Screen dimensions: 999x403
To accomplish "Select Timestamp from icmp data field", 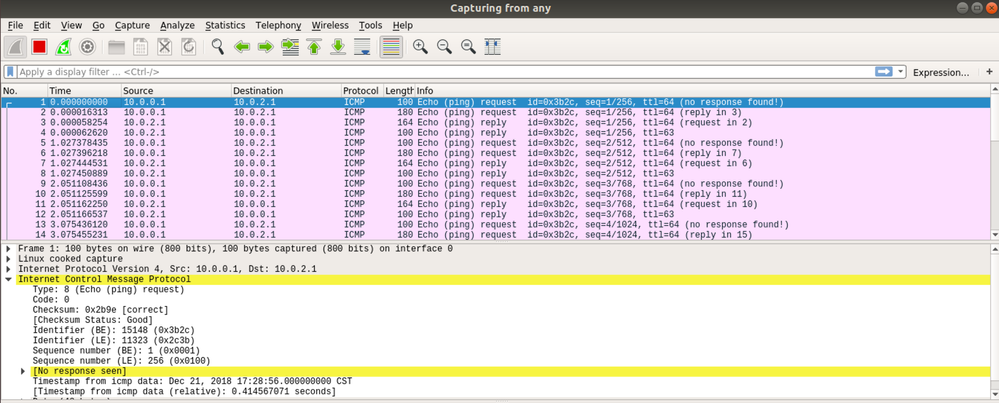I will point(192,381).
